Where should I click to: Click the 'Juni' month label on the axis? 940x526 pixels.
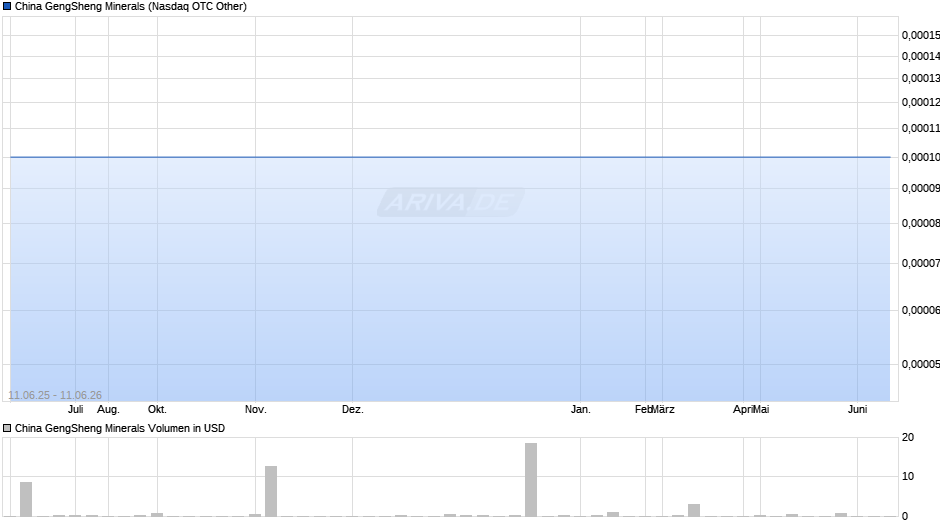point(857,409)
